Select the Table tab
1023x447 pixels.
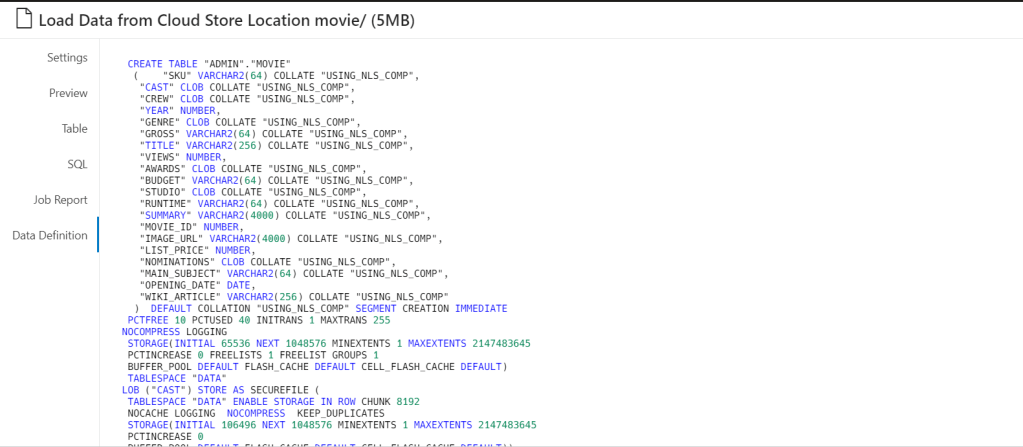click(x=74, y=129)
